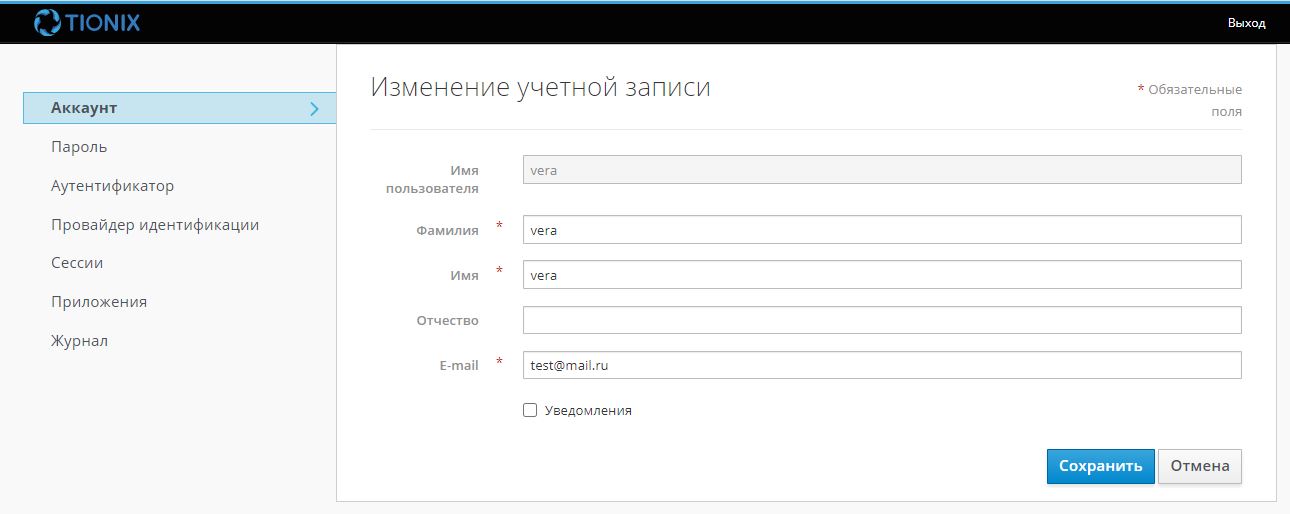
Task: Show the Сессии page
Action: (77, 263)
